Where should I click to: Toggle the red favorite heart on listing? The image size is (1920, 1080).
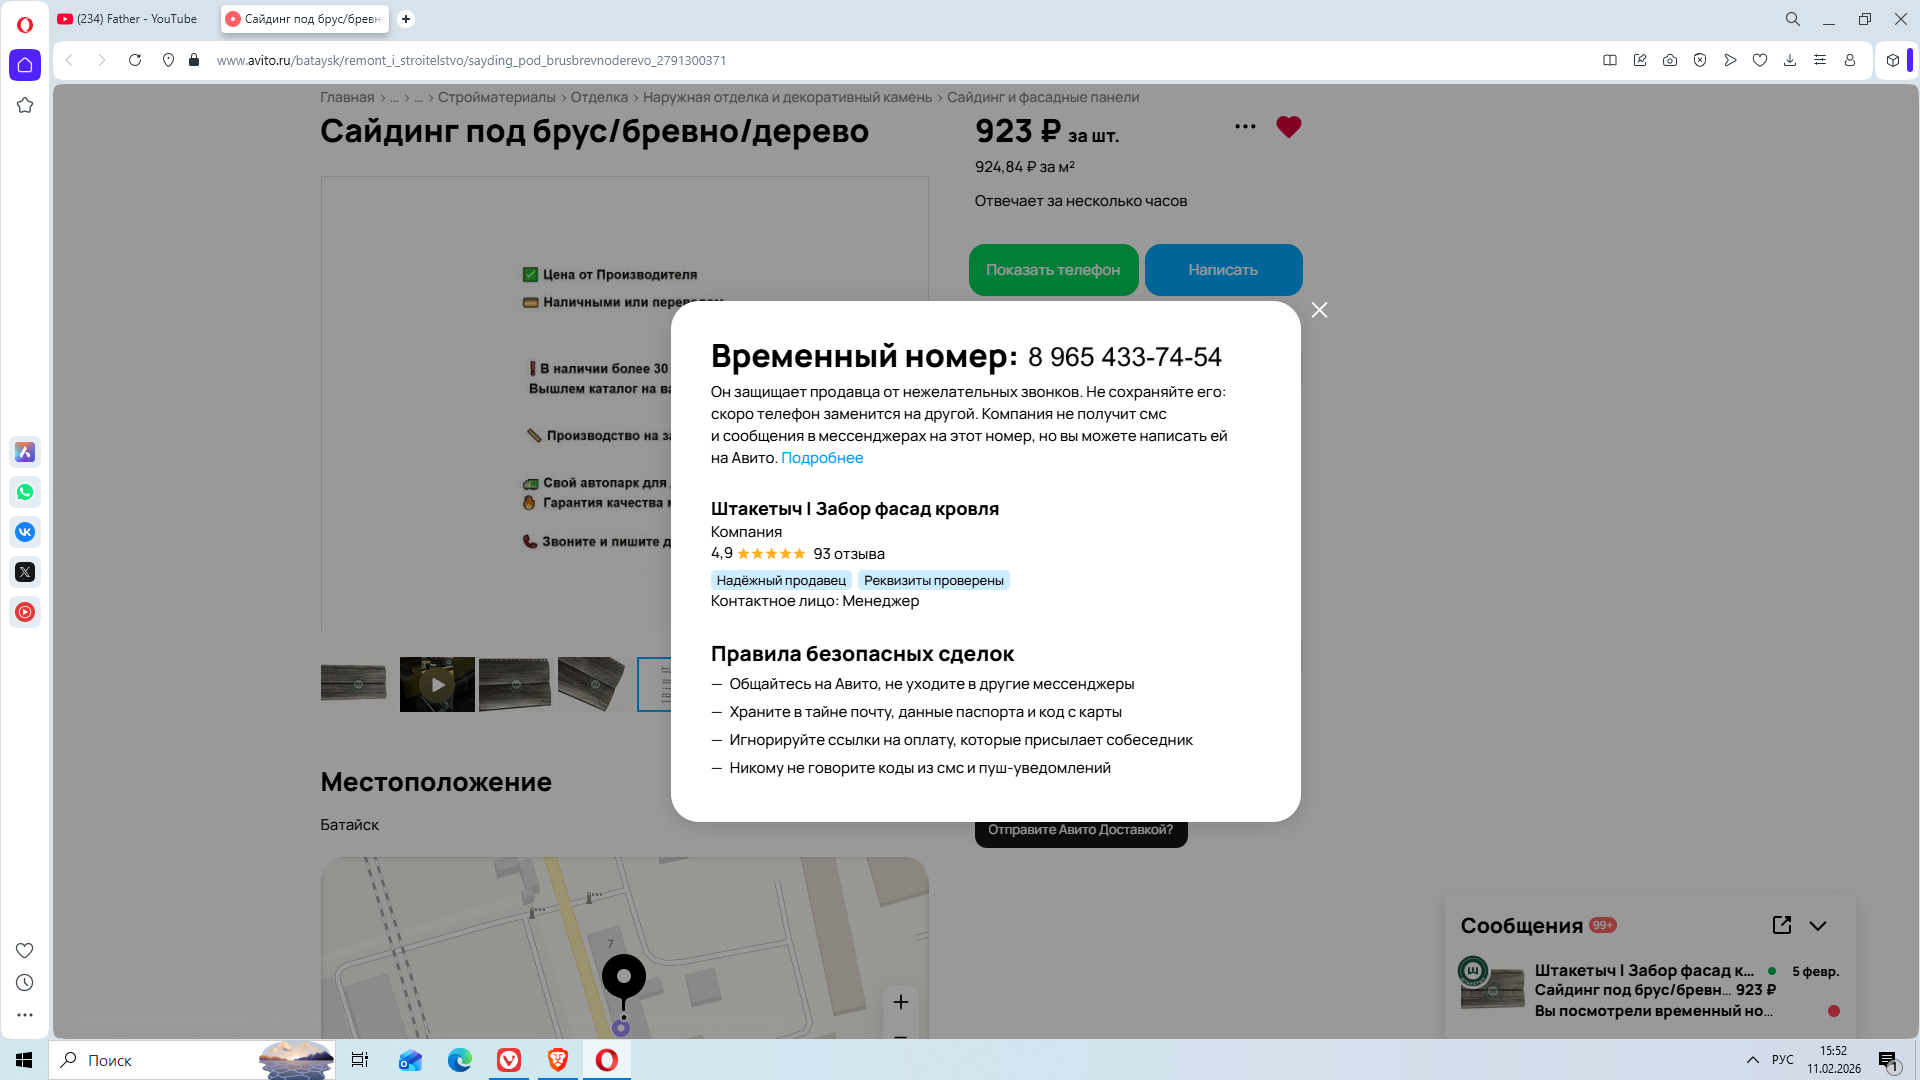pos(1288,127)
